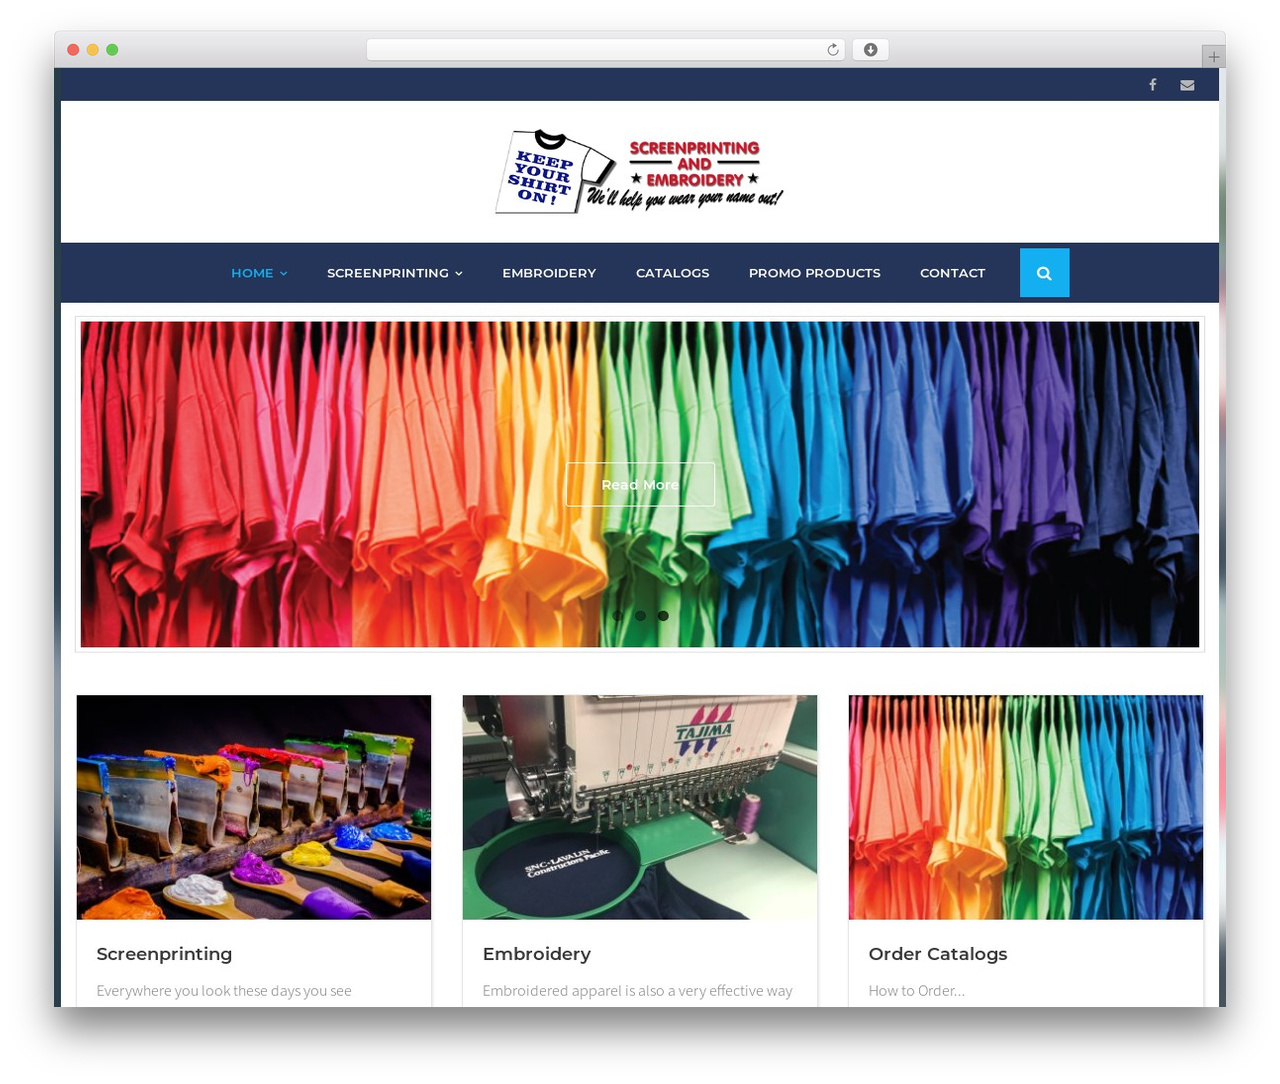The height and width of the screenshot is (1084, 1280).
Task: Click the text 'Everywhere you look these days you see'
Action: (224, 991)
